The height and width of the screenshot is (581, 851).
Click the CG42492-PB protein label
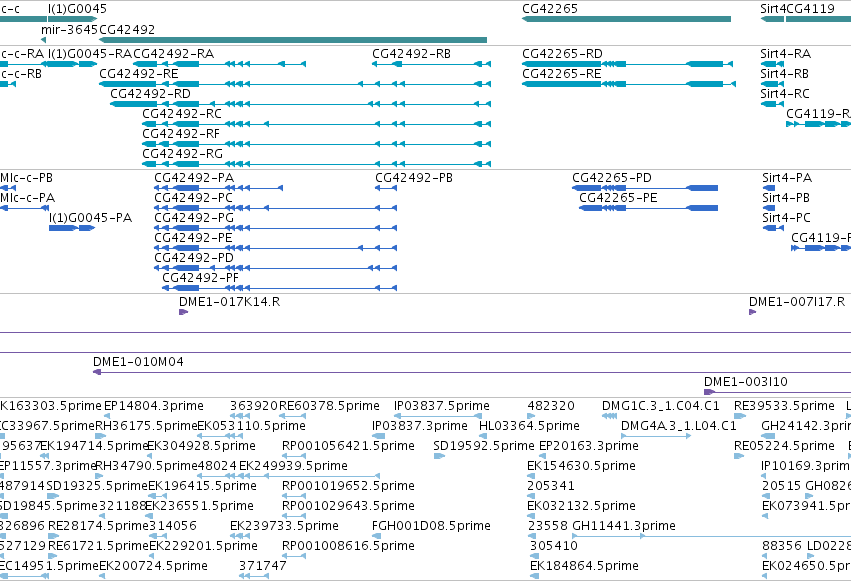[414, 178]
